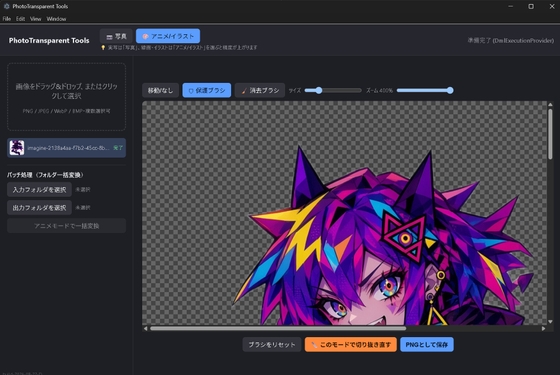
Task: Switch to the 写真 photo mode tab
Action: (x=116, y=36)
